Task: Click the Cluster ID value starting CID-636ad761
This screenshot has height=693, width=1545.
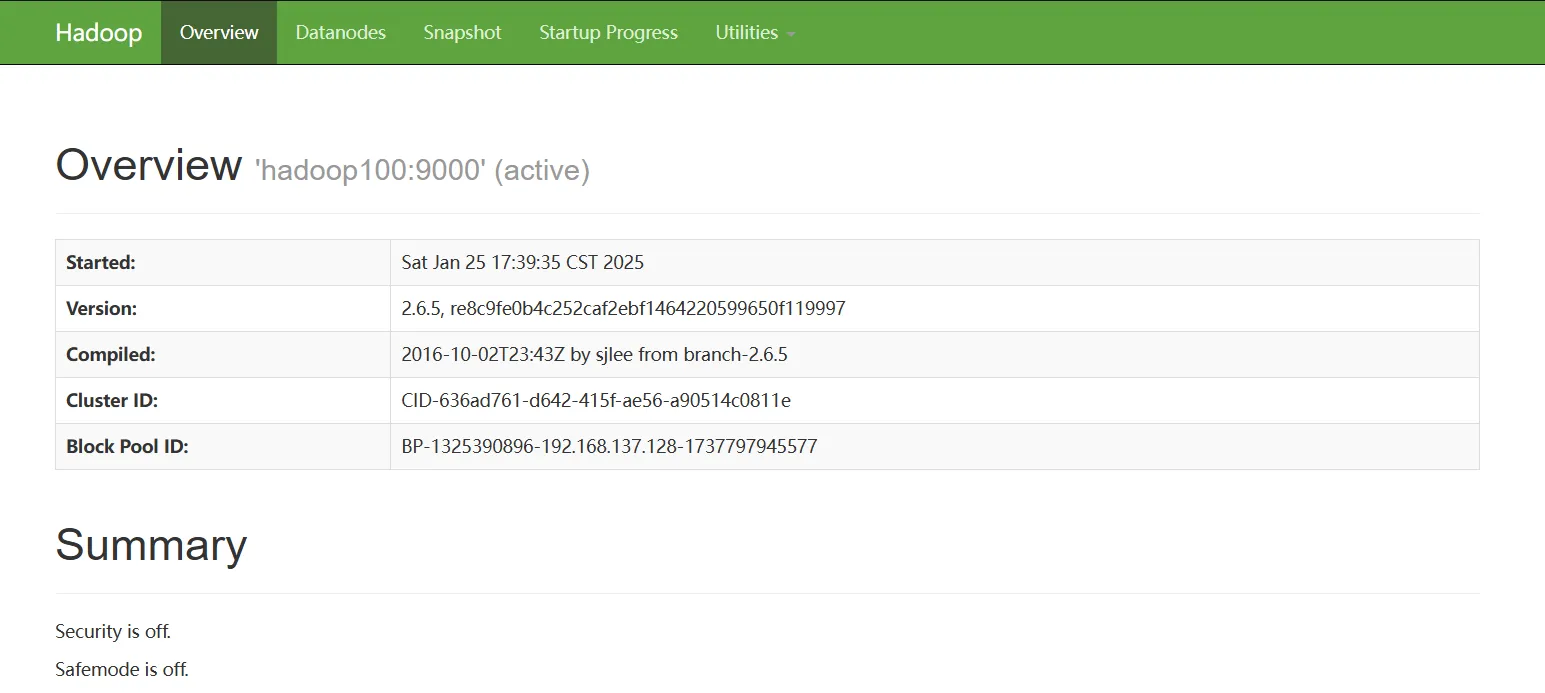Action: pos(596,401)
